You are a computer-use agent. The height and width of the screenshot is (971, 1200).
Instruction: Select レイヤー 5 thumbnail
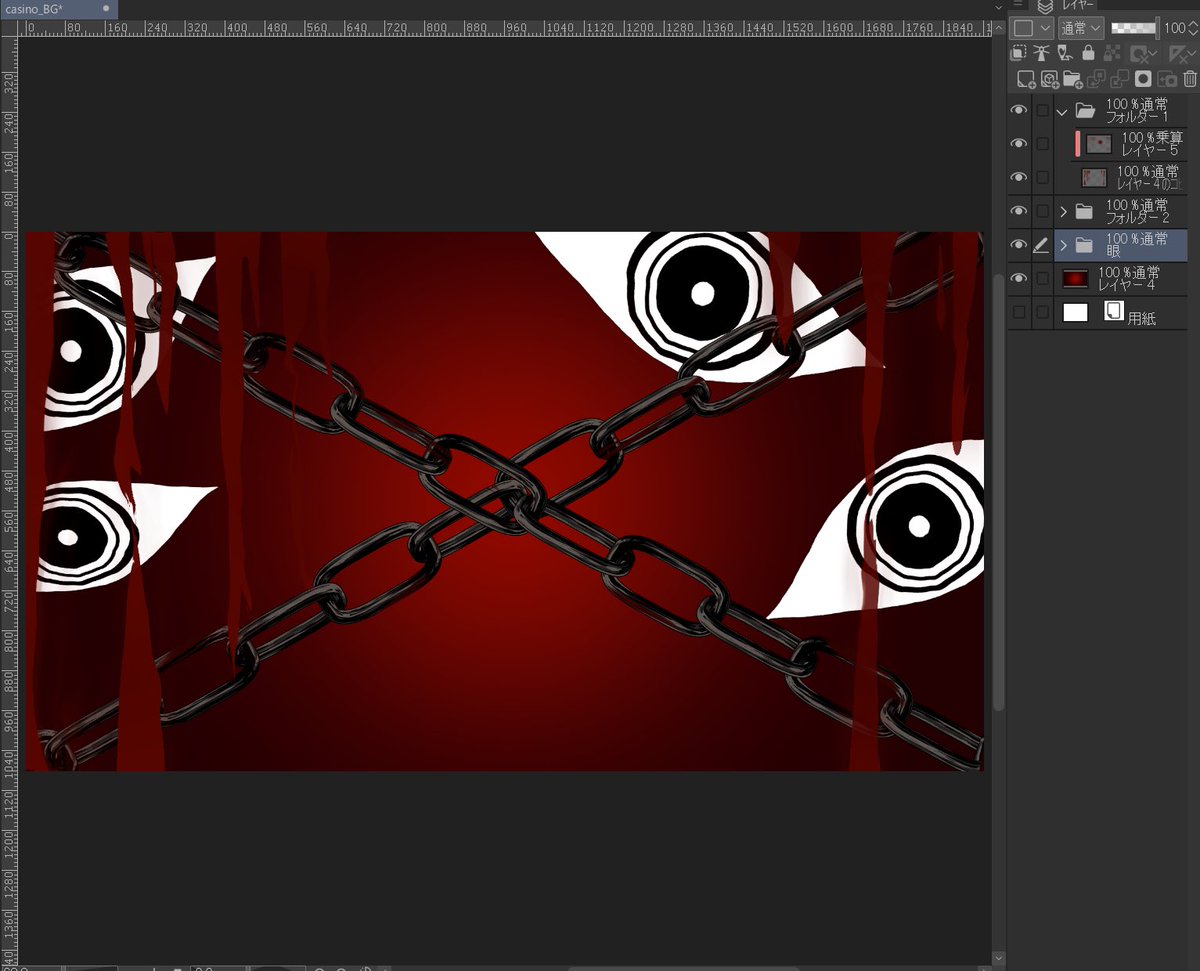1099,144
